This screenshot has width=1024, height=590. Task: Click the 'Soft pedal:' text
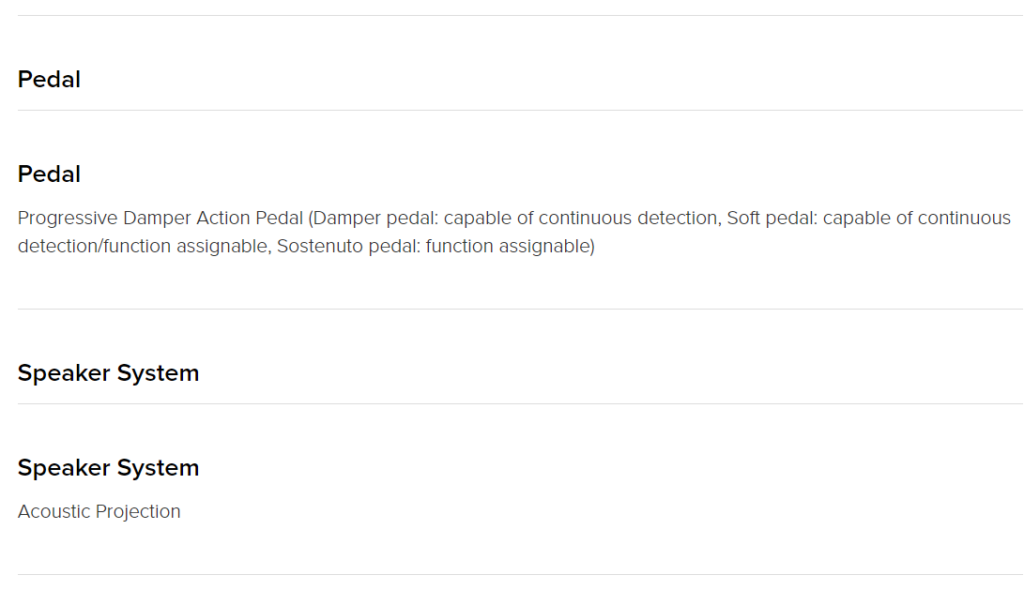(772, 218)
